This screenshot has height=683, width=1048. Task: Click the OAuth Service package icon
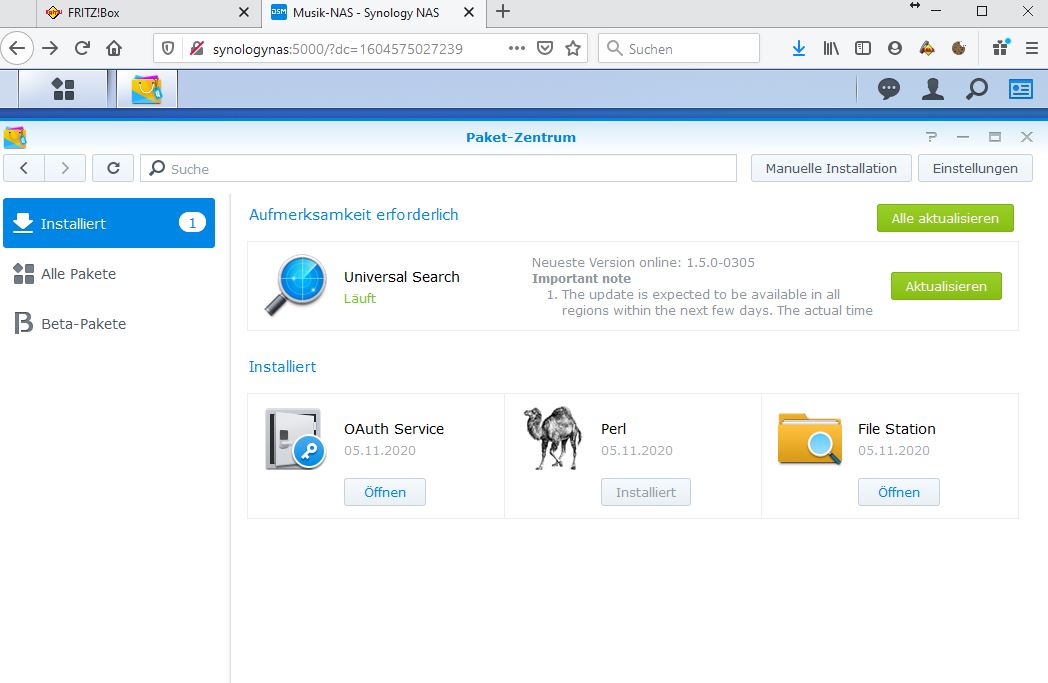(x=295, y=439)
